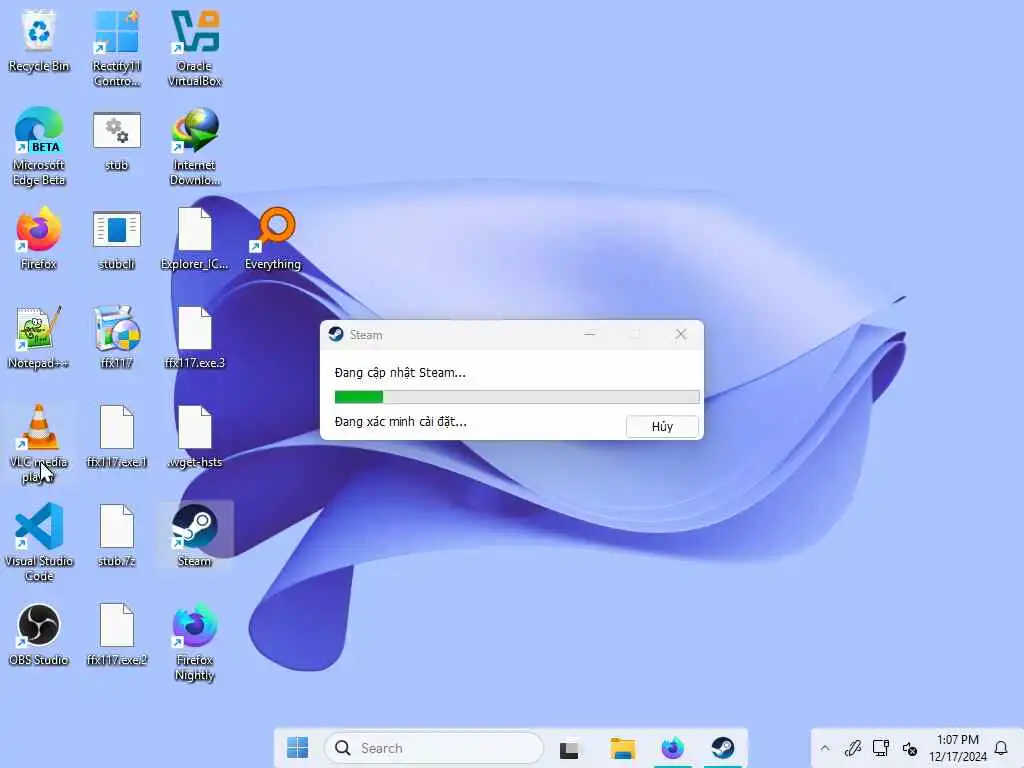Select the .wget-hsts file icon
1024x768 pixels.
click(195, 437)
